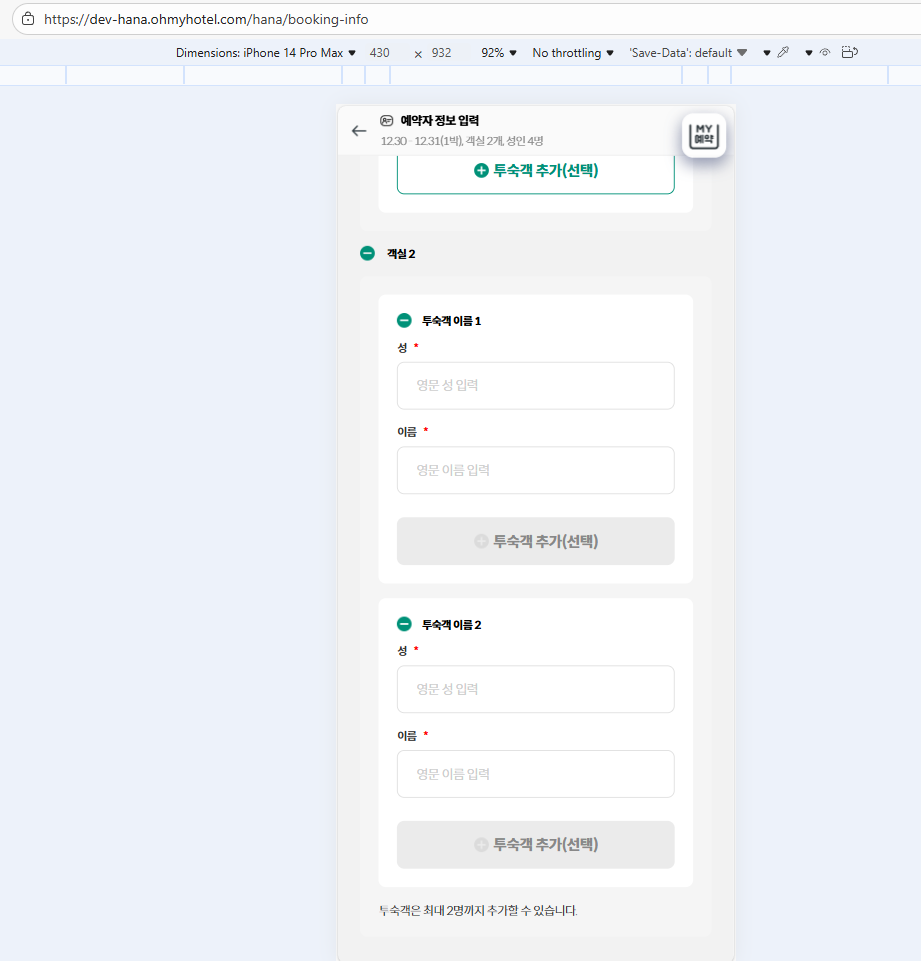
Task: Click the eyedropper icon in device toolbar
Action: point(783,53)
